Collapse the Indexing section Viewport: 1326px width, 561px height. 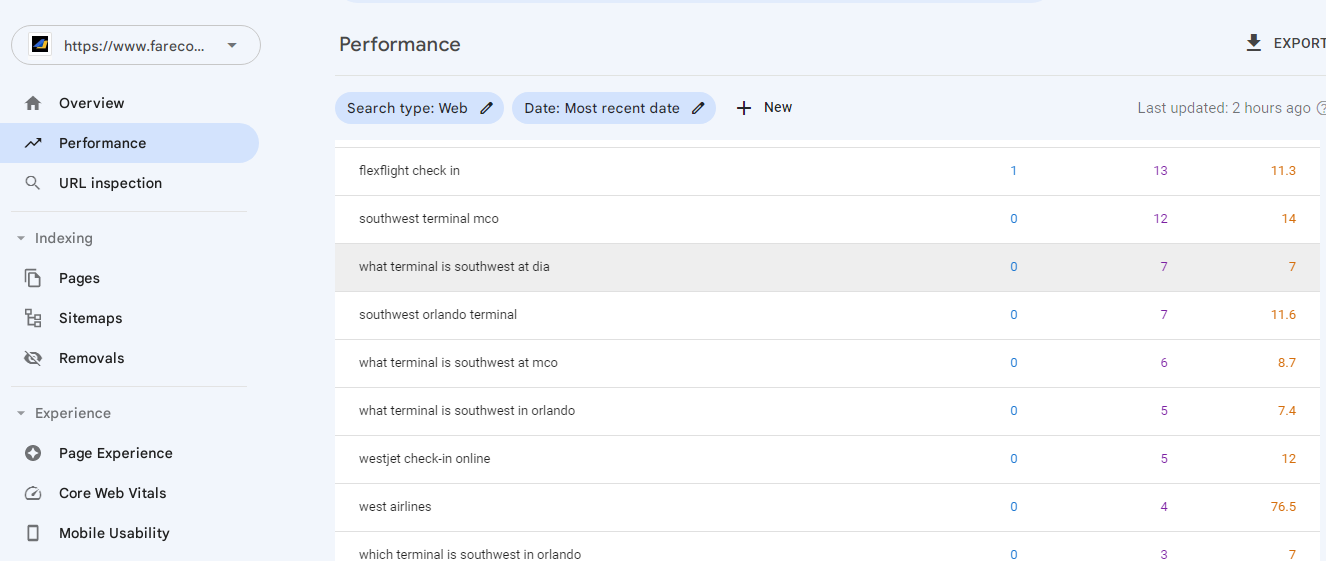(21, 238)
